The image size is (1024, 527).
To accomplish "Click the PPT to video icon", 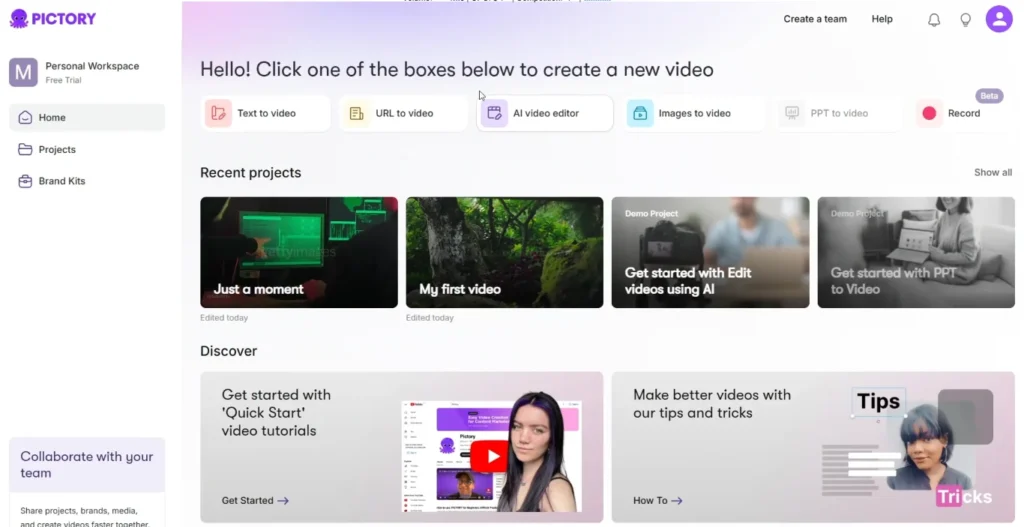I will click(x=792, y=113).
